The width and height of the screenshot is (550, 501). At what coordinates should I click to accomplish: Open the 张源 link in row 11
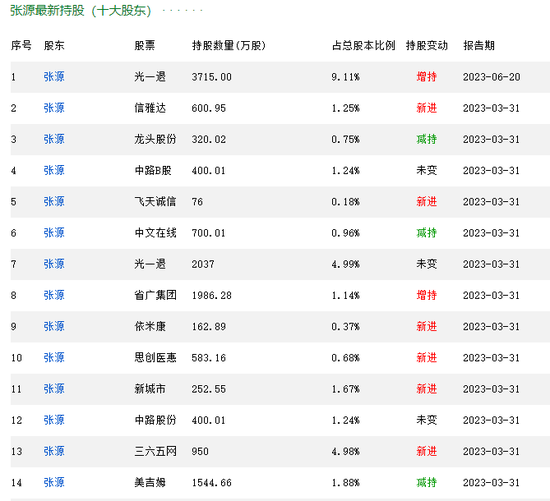pos(54,389)
